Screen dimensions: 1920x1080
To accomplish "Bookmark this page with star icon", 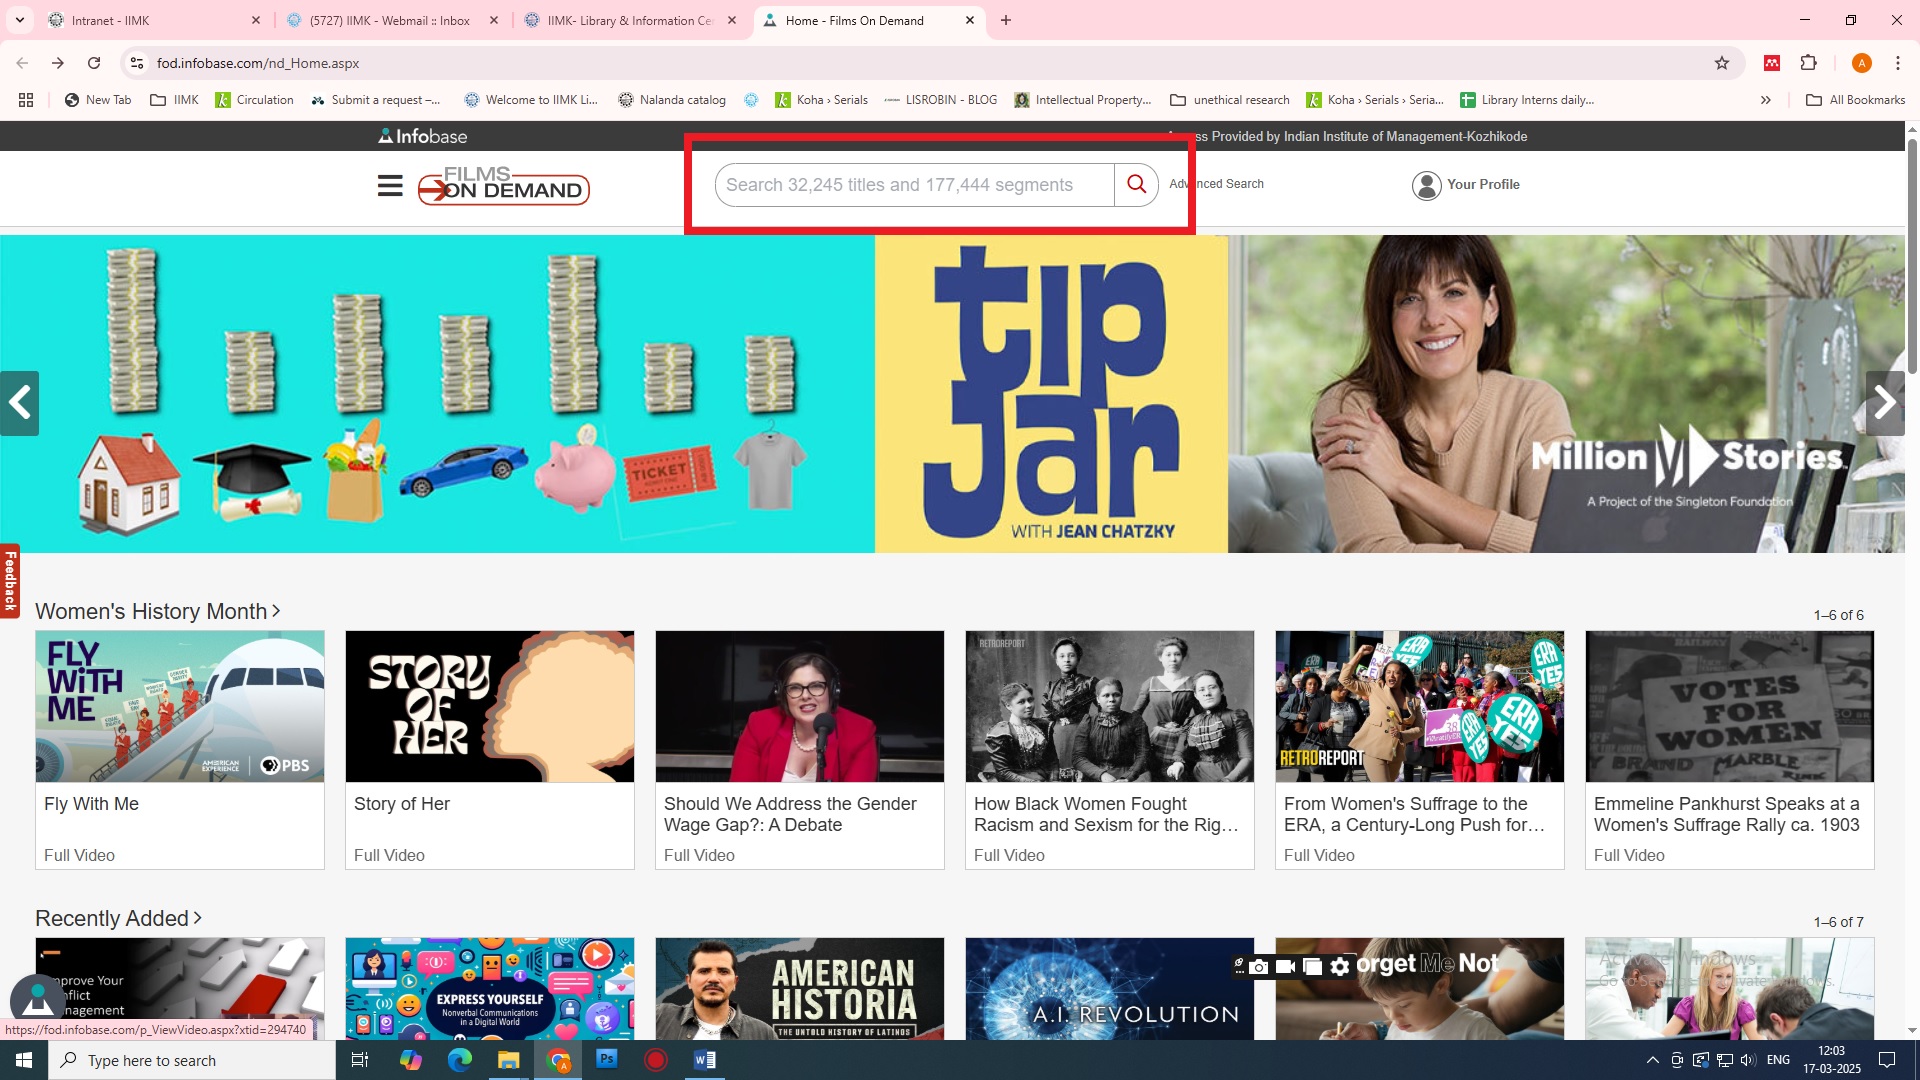I will pos(1721,63).
